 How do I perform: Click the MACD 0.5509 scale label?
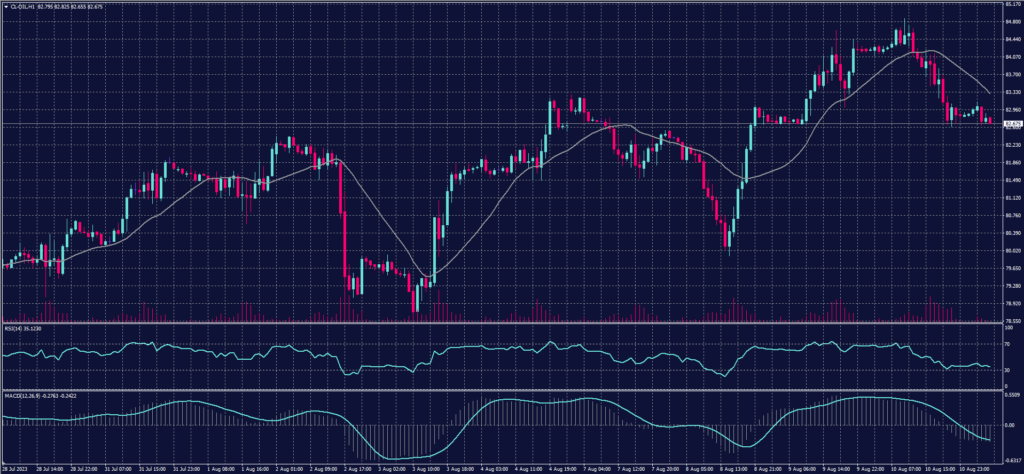click(1009, 398)
